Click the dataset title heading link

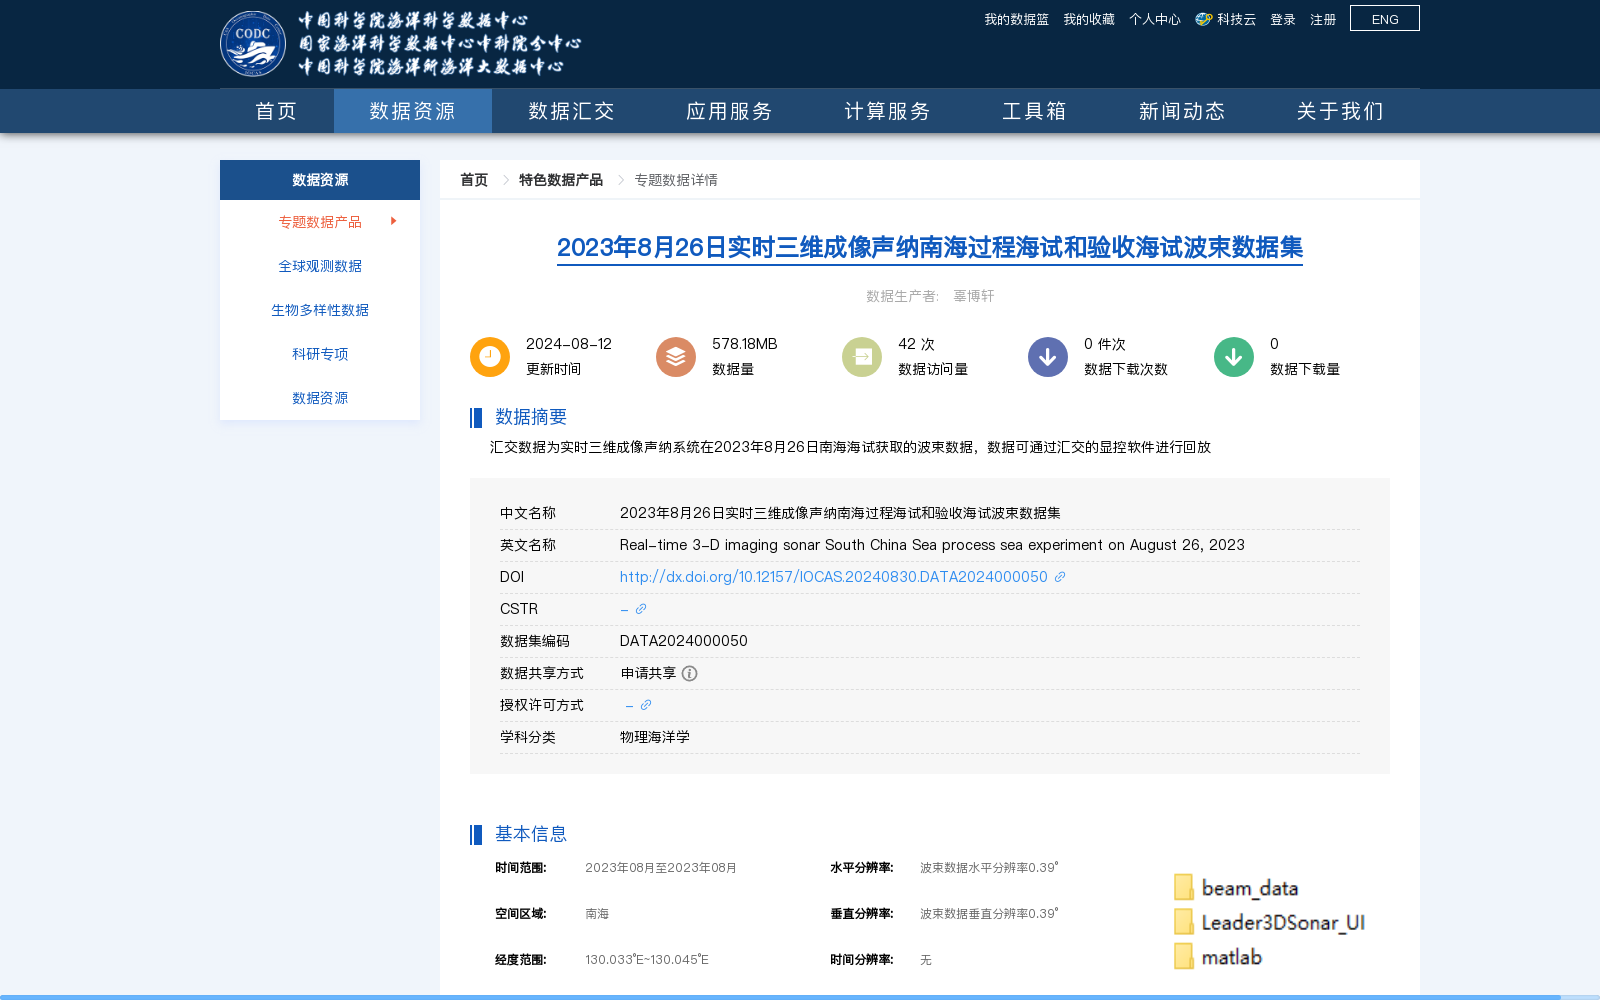pyautogui.click(x=930, y=247)
